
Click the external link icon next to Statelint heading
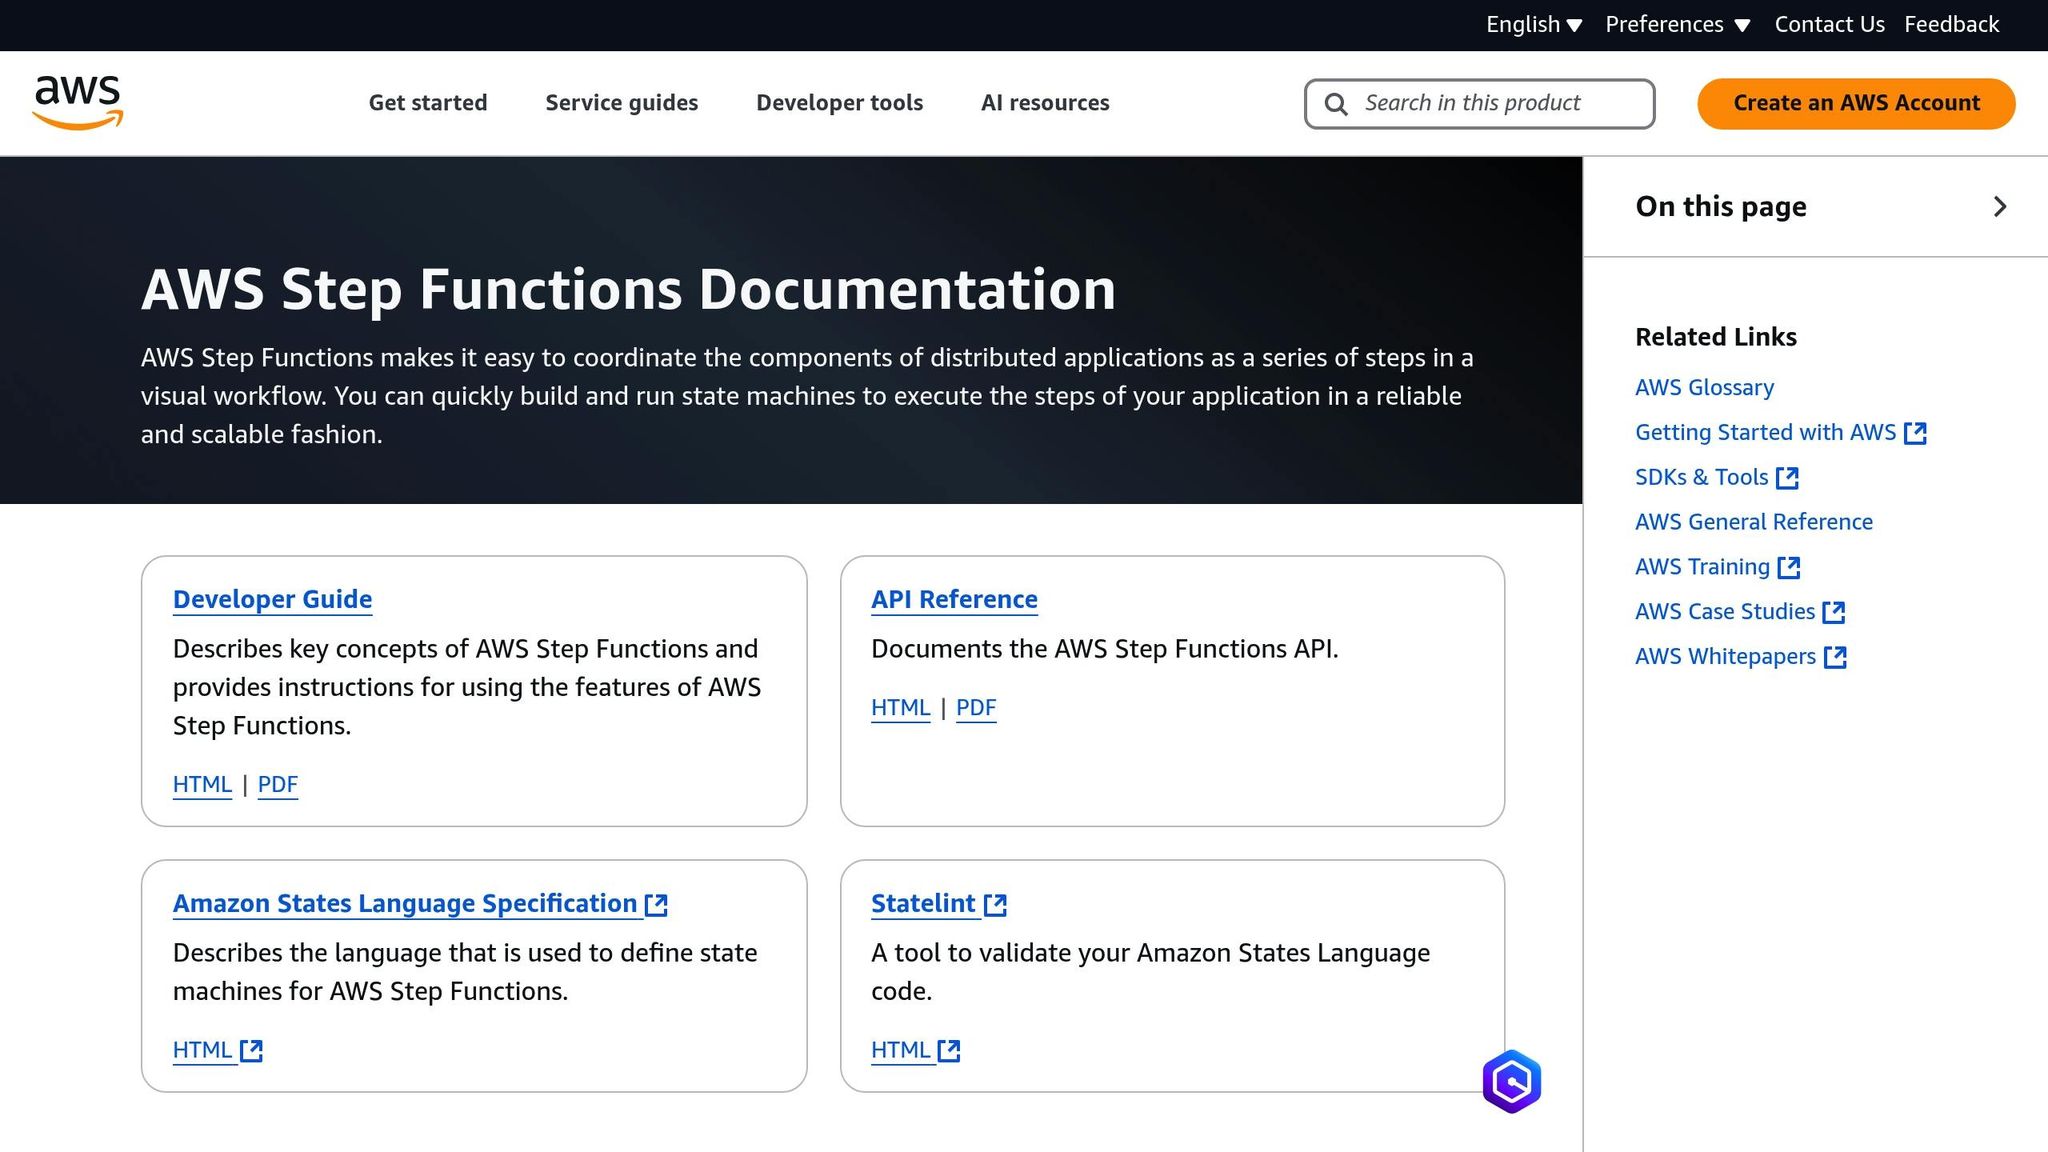(997, 903)
